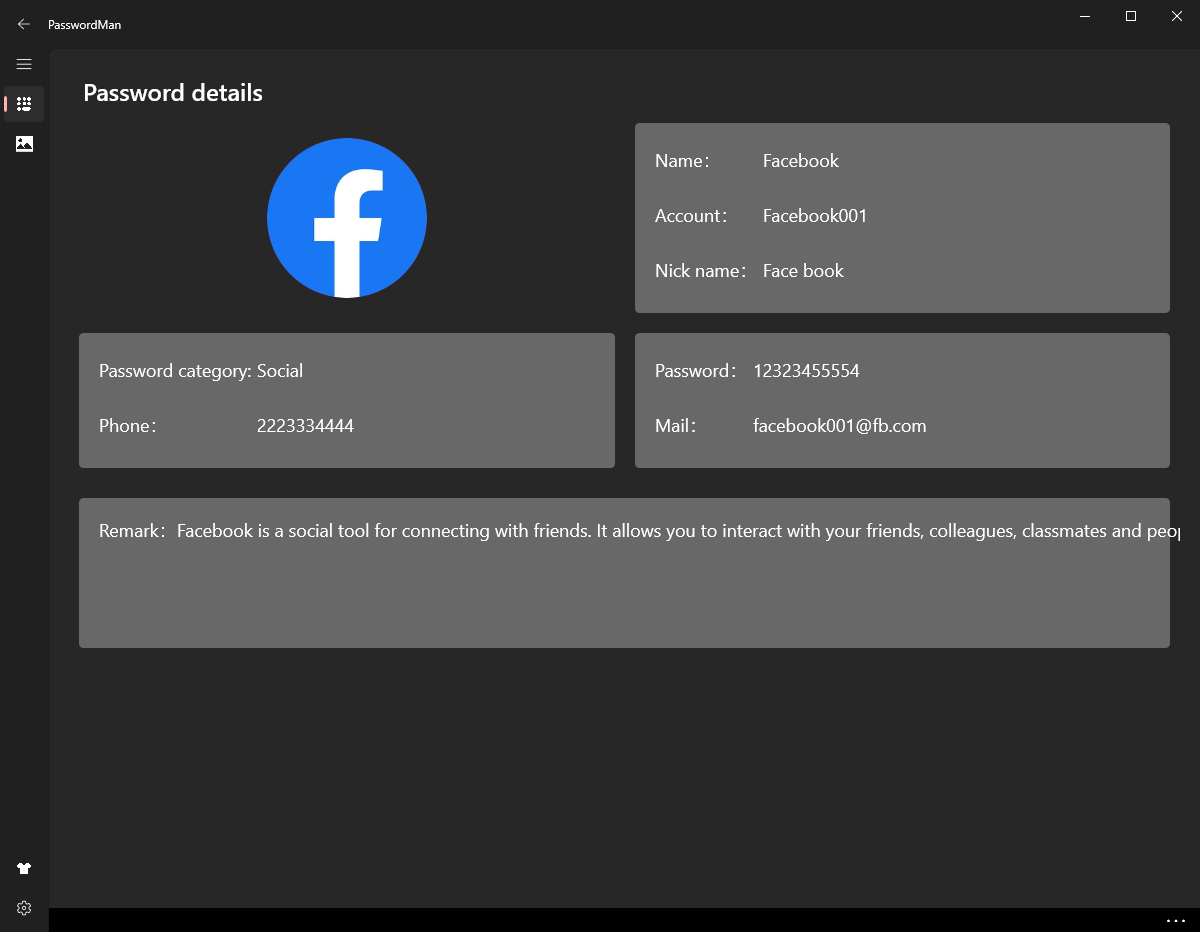Screen dimensions: 1200x932
Task: Click the phone number 2223334444
Action: [x=305, y=426]
